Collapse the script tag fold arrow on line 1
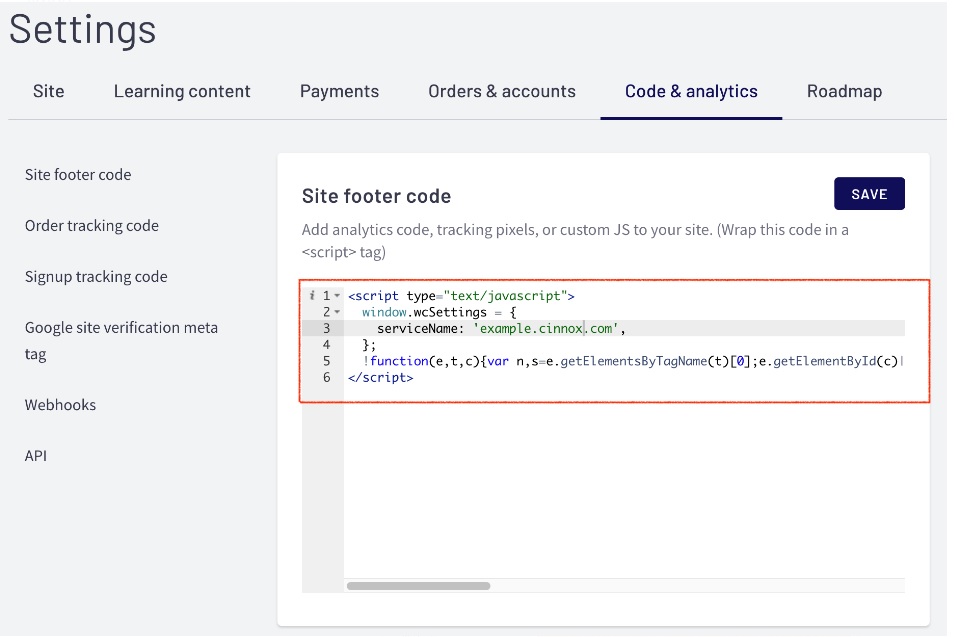 337,296
